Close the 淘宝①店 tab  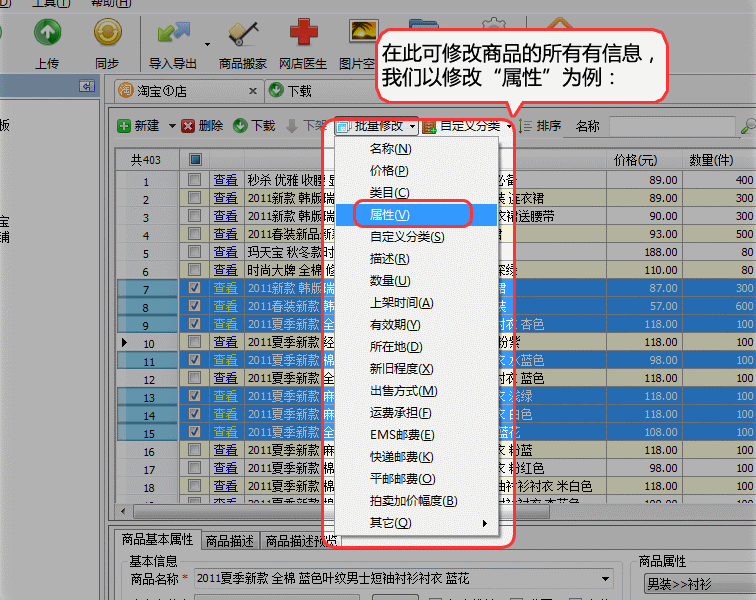point(253,91)
